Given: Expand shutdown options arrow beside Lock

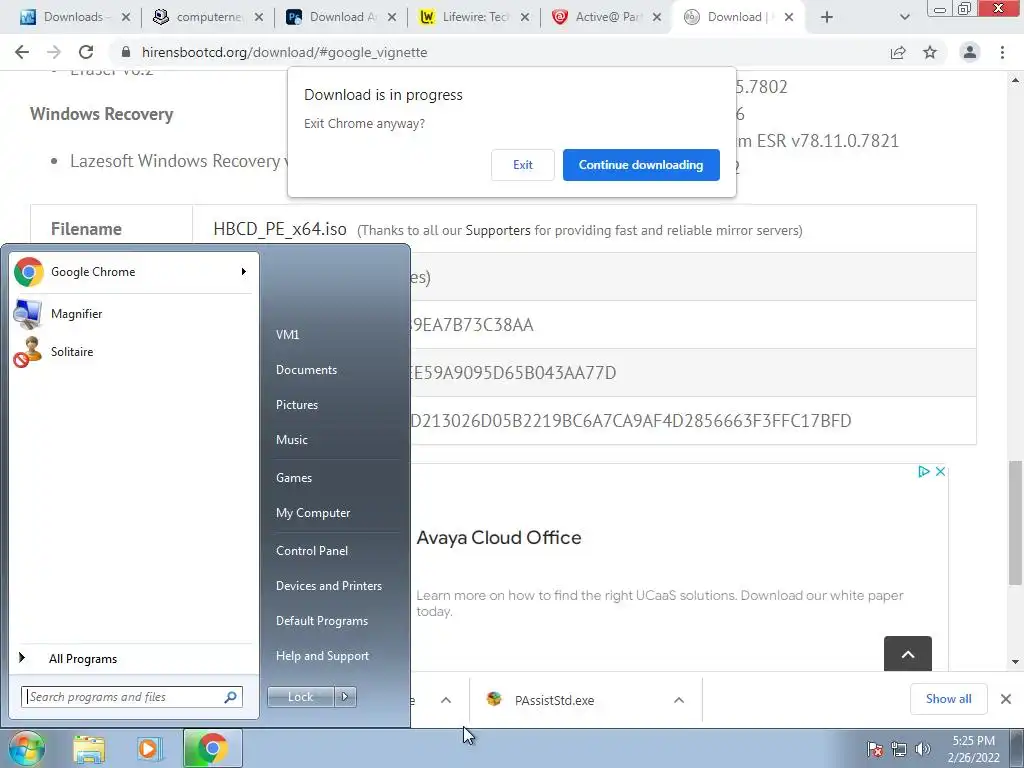Looking at the screenshot, I should tap(345, 697).
